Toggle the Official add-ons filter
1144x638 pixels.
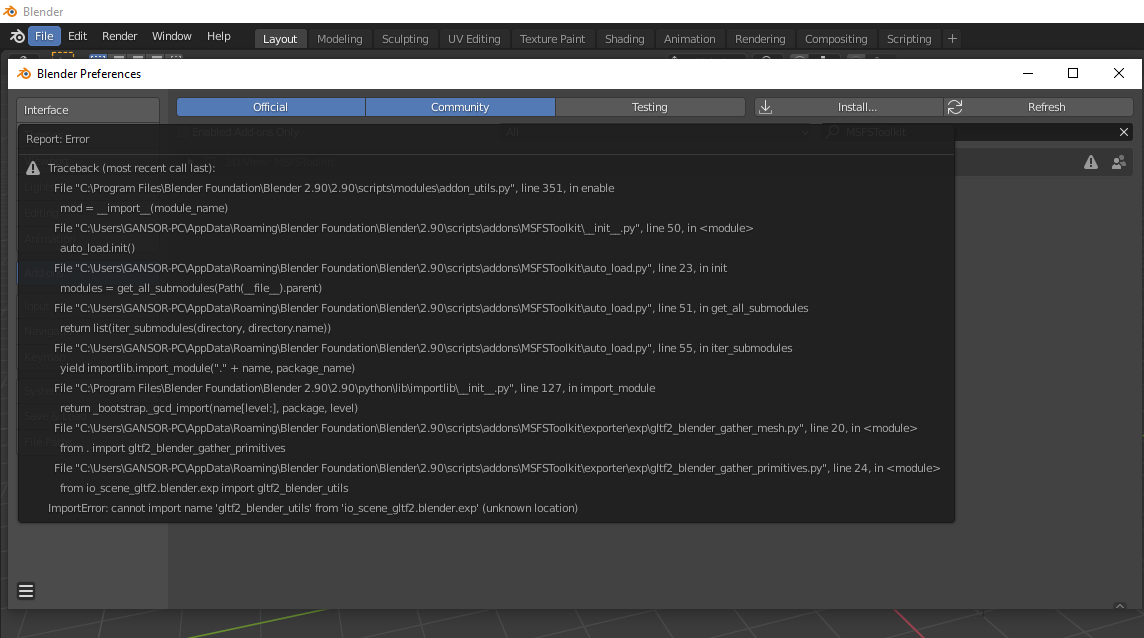tap(270, 107)
